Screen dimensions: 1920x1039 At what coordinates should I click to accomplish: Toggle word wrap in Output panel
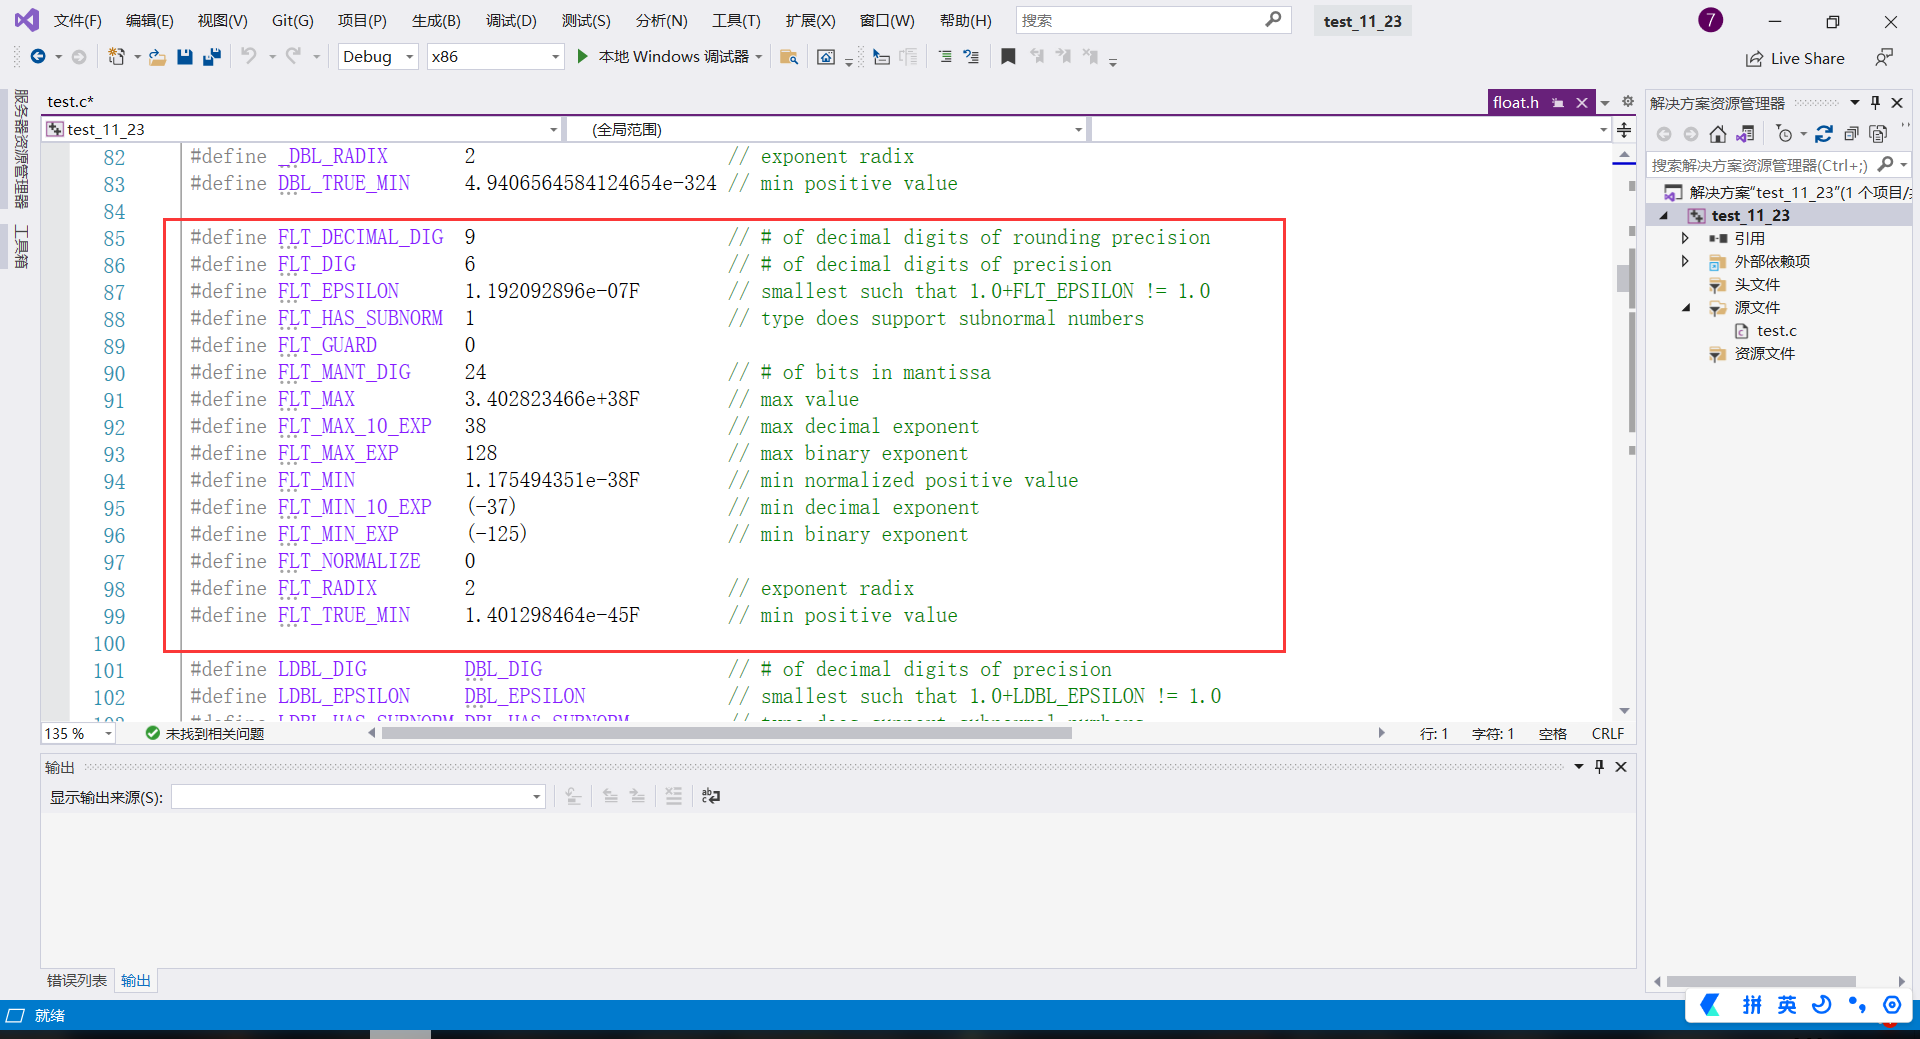click(x=711, y=796)
